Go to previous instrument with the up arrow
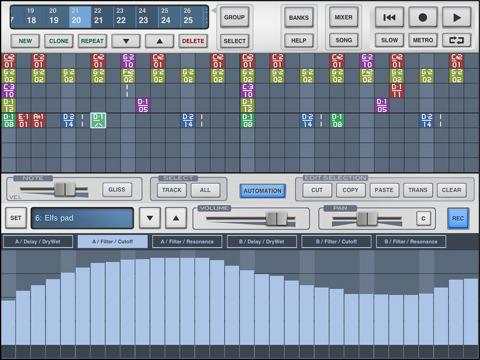The height and width of the screenshot is (360, 480). click(176, 218)
